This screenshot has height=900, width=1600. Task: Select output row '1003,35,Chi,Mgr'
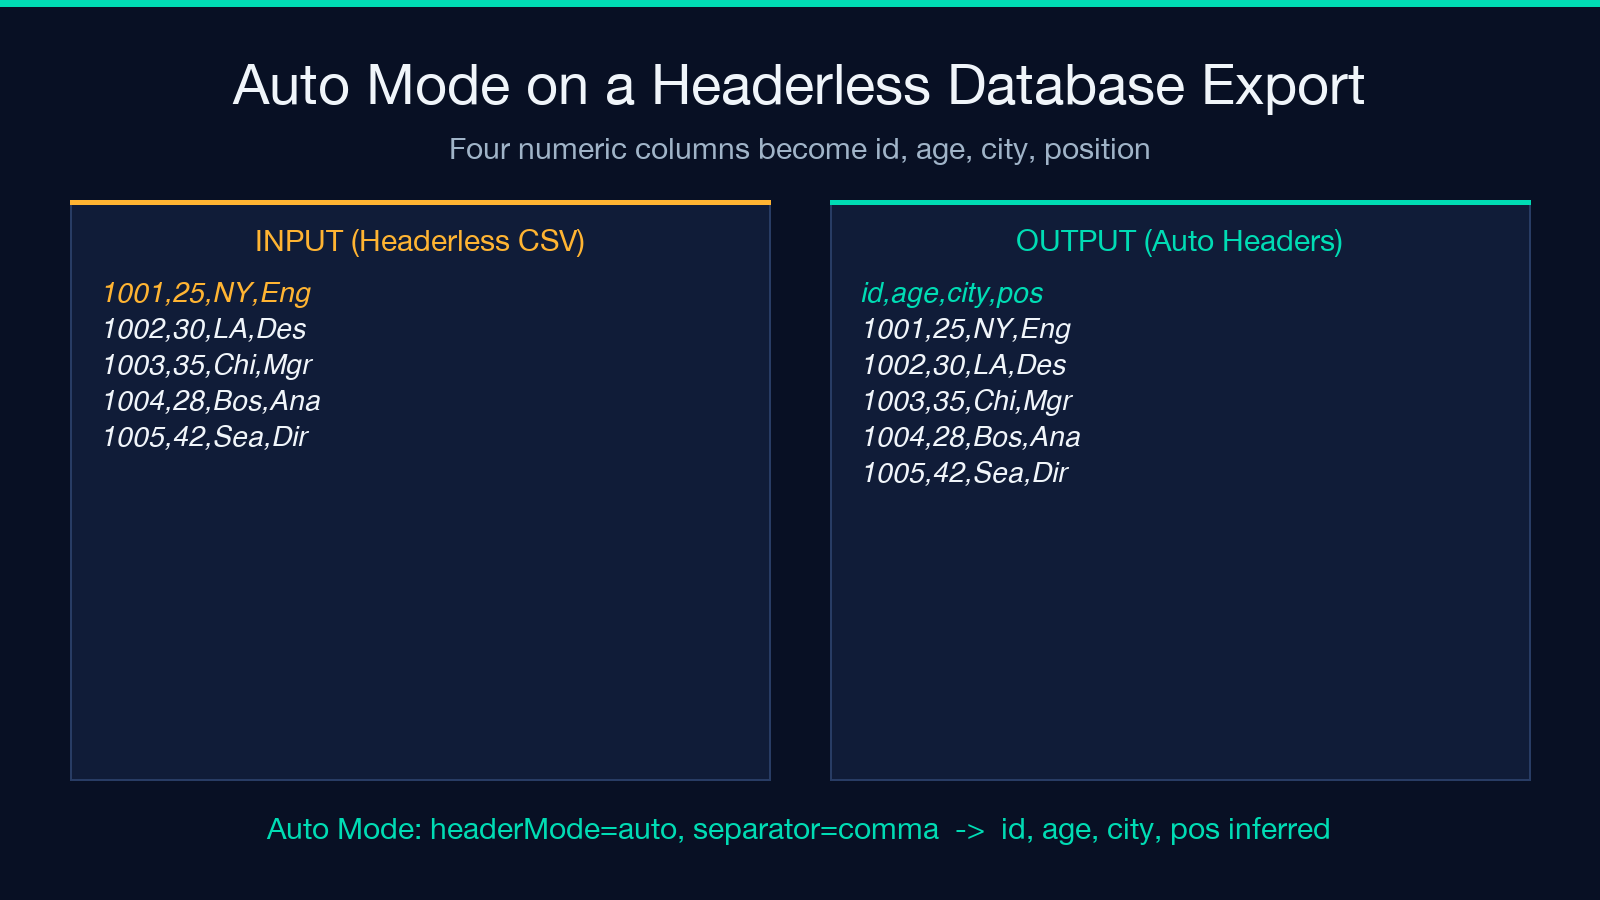tap(967, 401)
